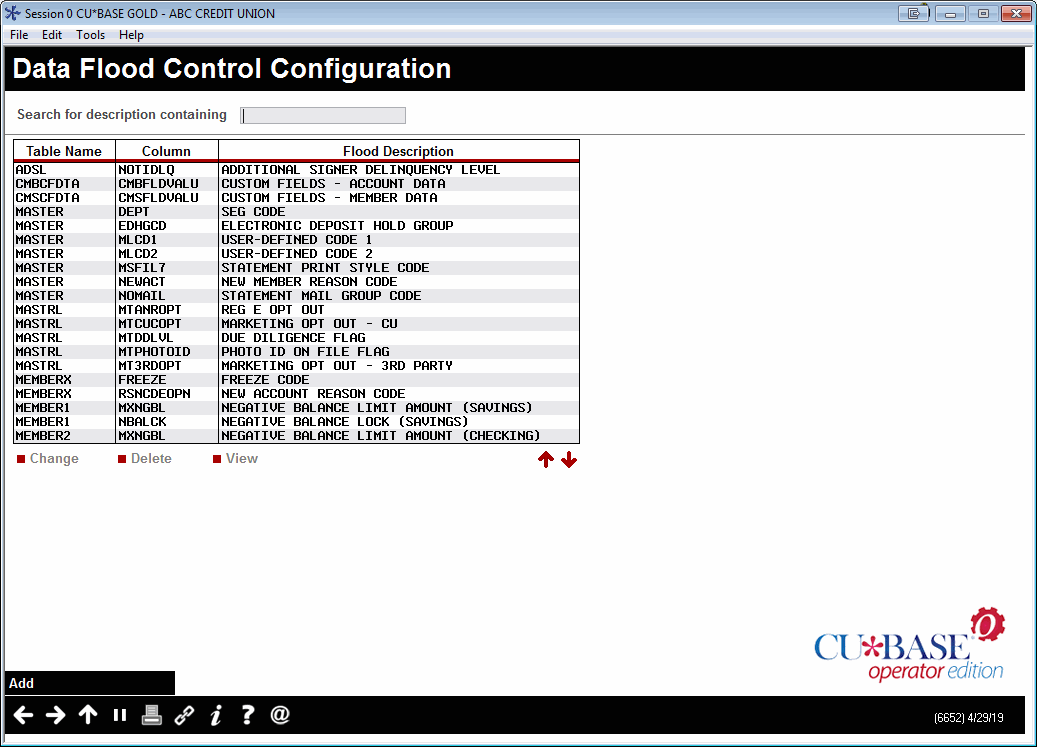
Task: Click the CU*BASE star icon in the title bar
Action: [13, 13]
